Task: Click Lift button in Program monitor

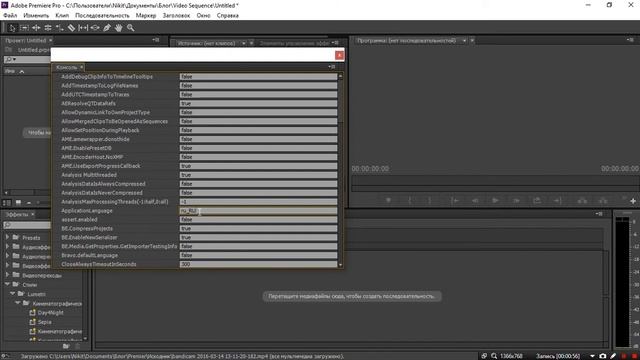Action: point(582,200)
